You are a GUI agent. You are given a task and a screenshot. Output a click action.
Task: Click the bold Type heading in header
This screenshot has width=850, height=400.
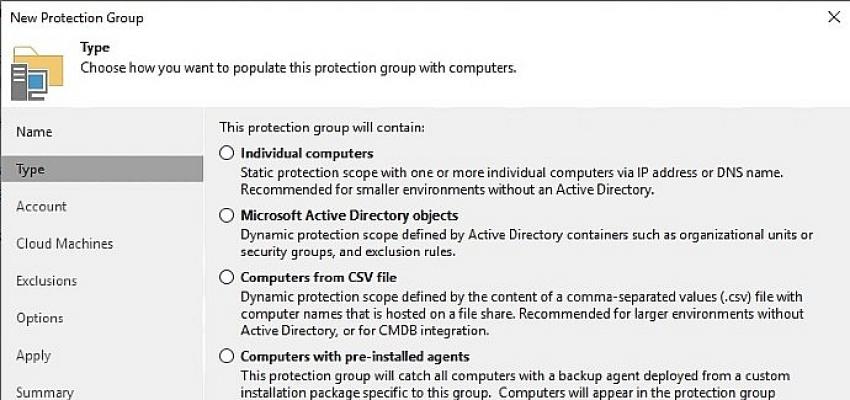[x=94, y=48]
